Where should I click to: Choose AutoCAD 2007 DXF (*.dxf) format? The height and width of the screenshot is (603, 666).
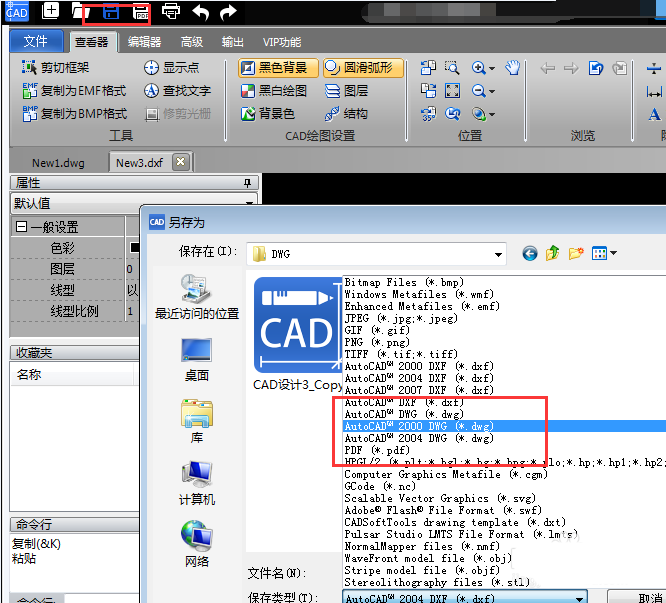[x=505, y=390]
